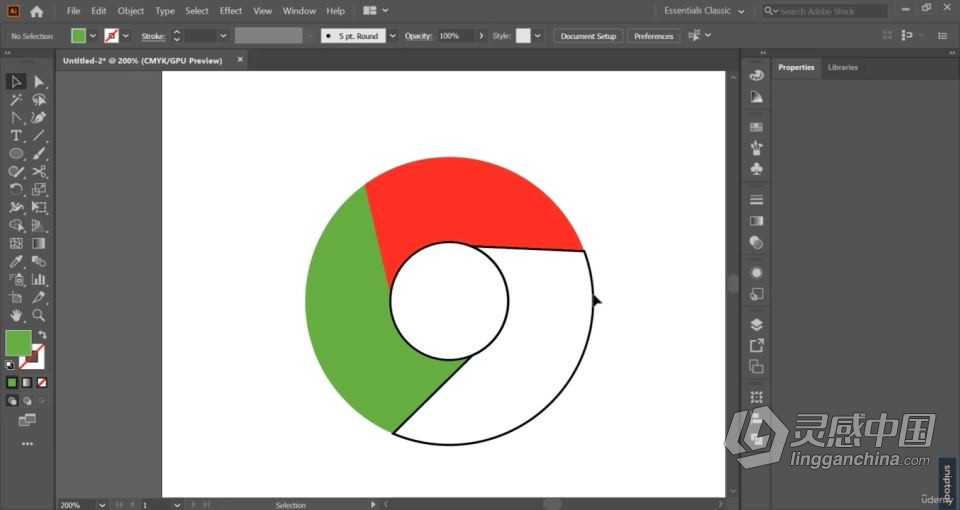Select the Blend tool
960x510 pixels.
coord(39,261)
